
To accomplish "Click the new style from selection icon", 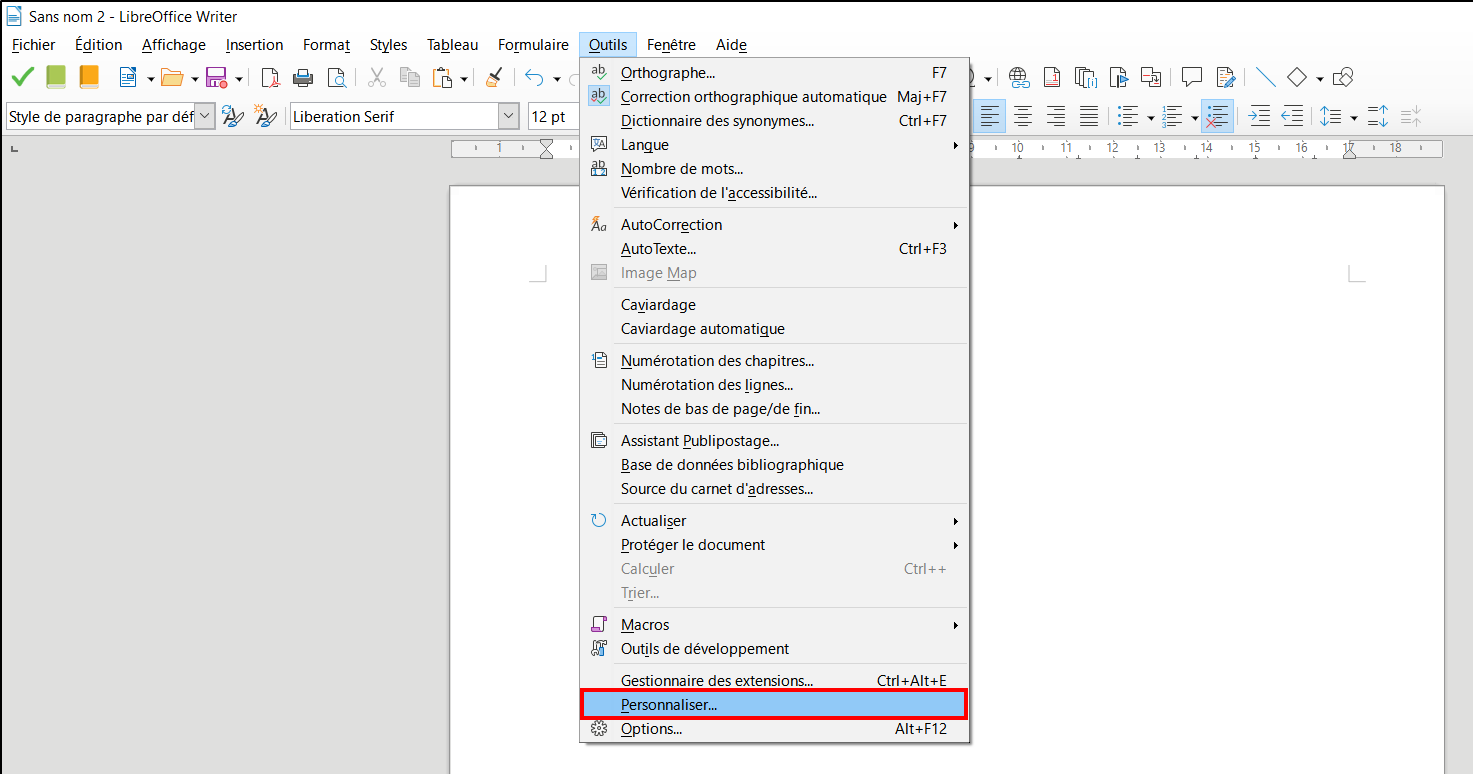I will click(265, 116).
